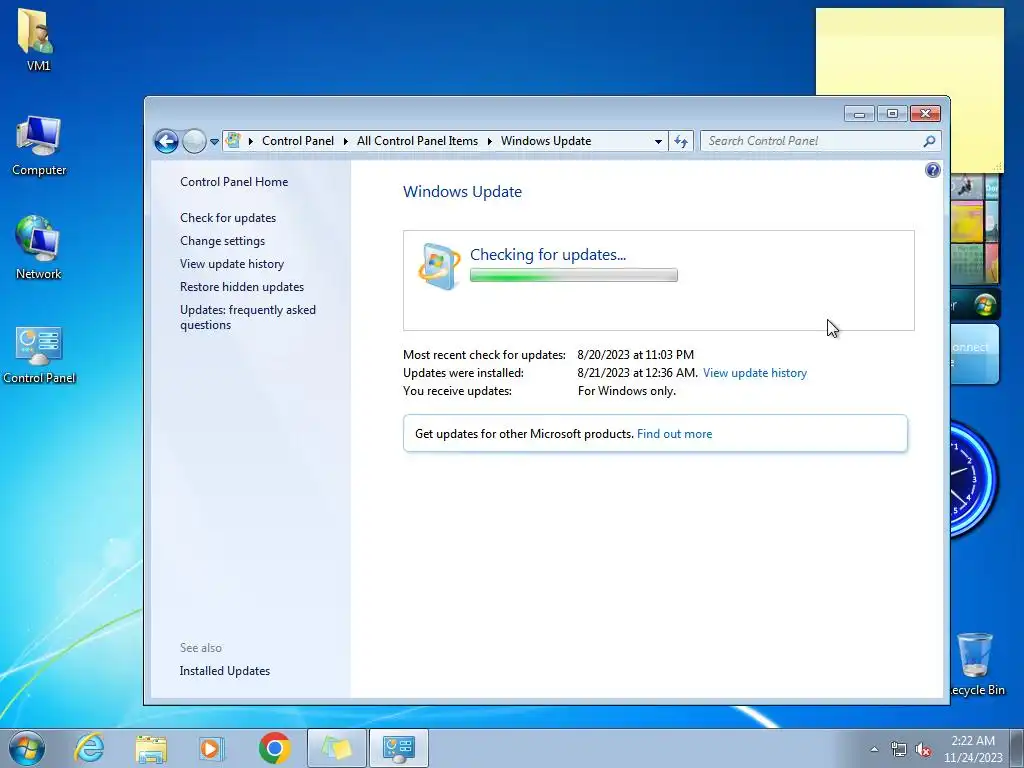The image size is (1024, 768).
Task: Click Check for updates link
Action: pyautogui.click(x=228, y=217)
